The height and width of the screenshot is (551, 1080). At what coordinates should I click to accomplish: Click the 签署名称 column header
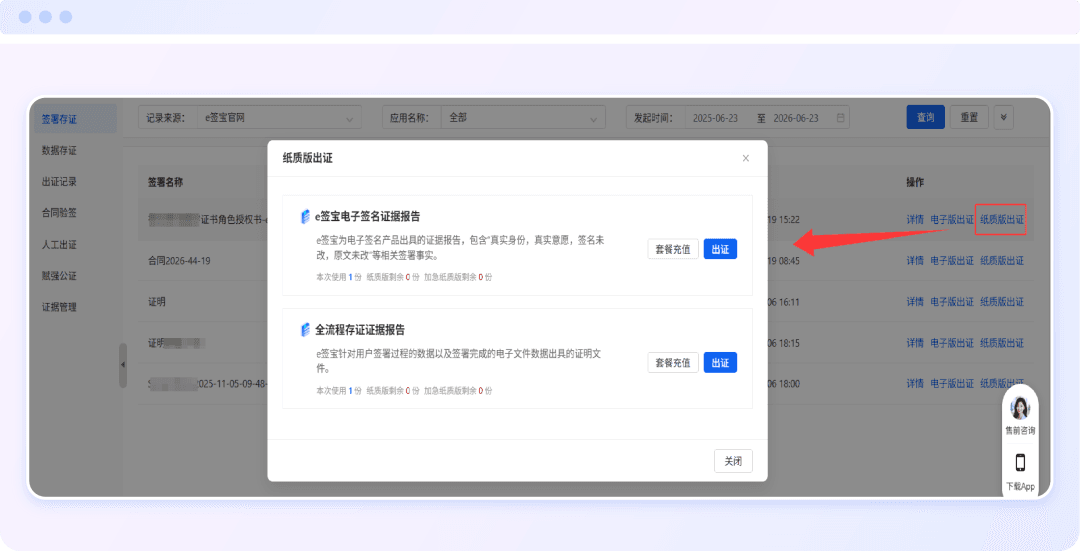(x=165, y=183)
